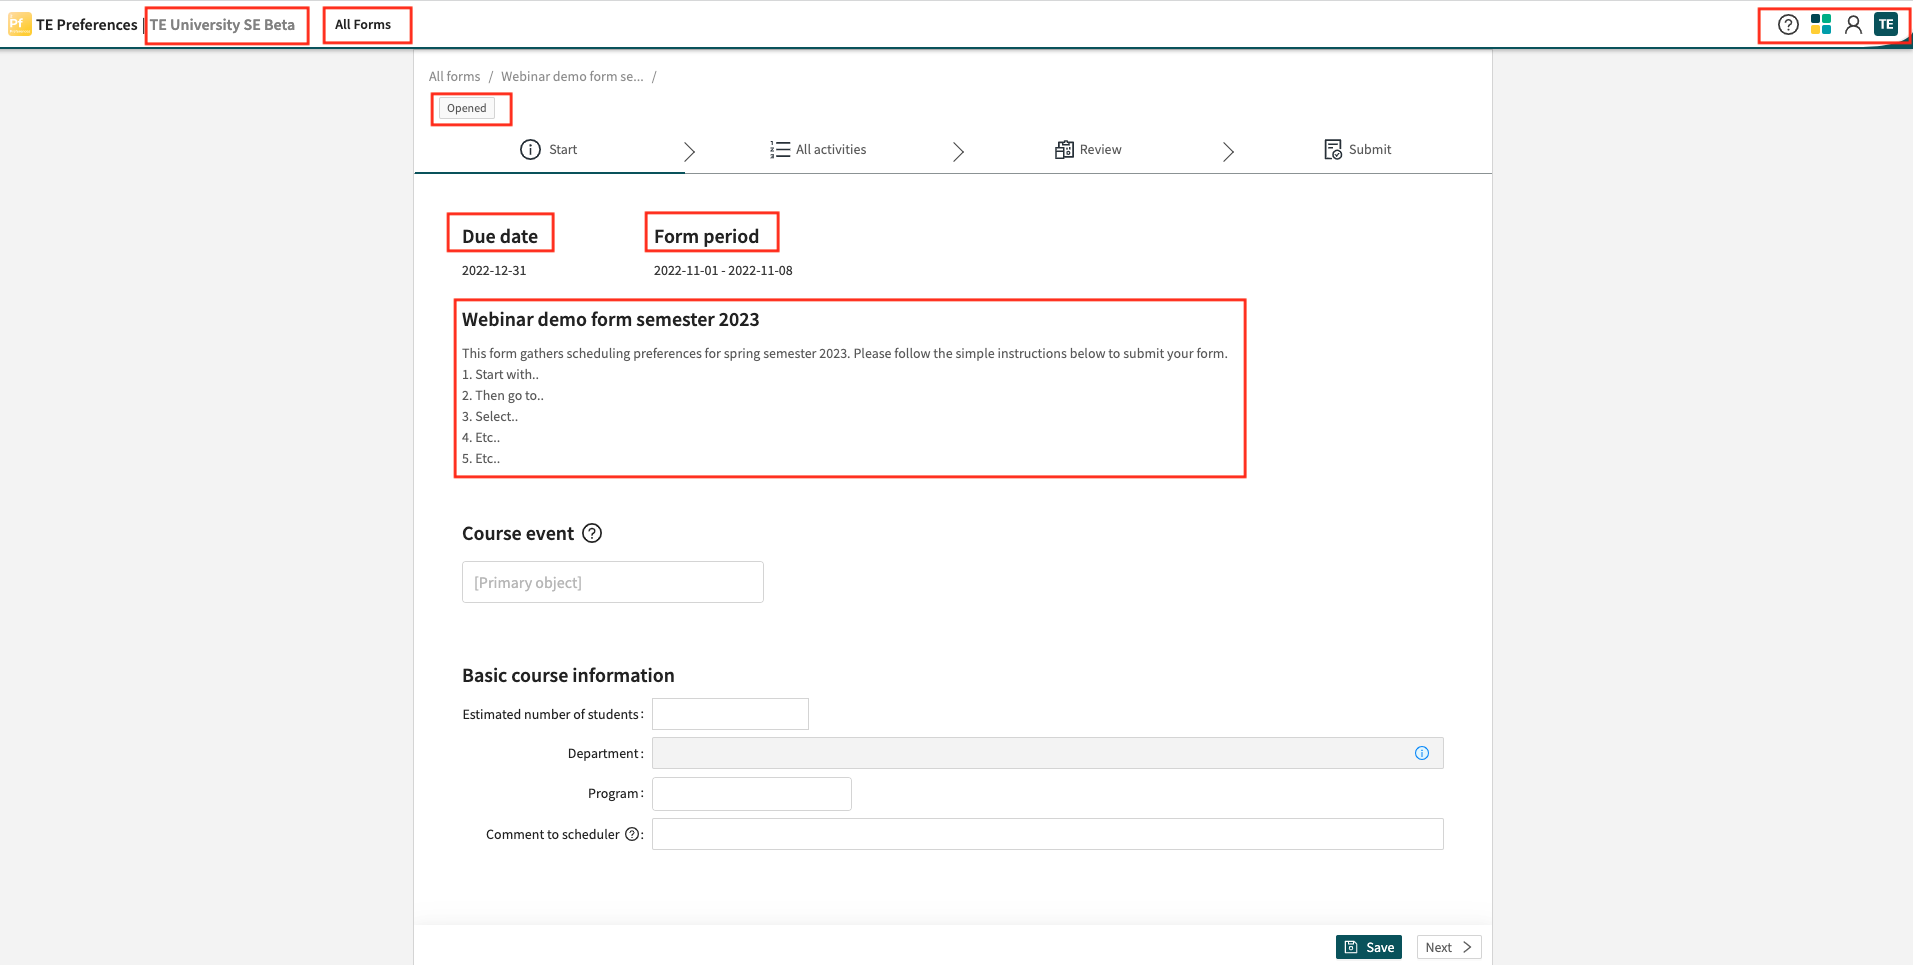Viewport: 1913px width, 965px height.
Task: Click the Estimated number of students field
Action: 729,713
